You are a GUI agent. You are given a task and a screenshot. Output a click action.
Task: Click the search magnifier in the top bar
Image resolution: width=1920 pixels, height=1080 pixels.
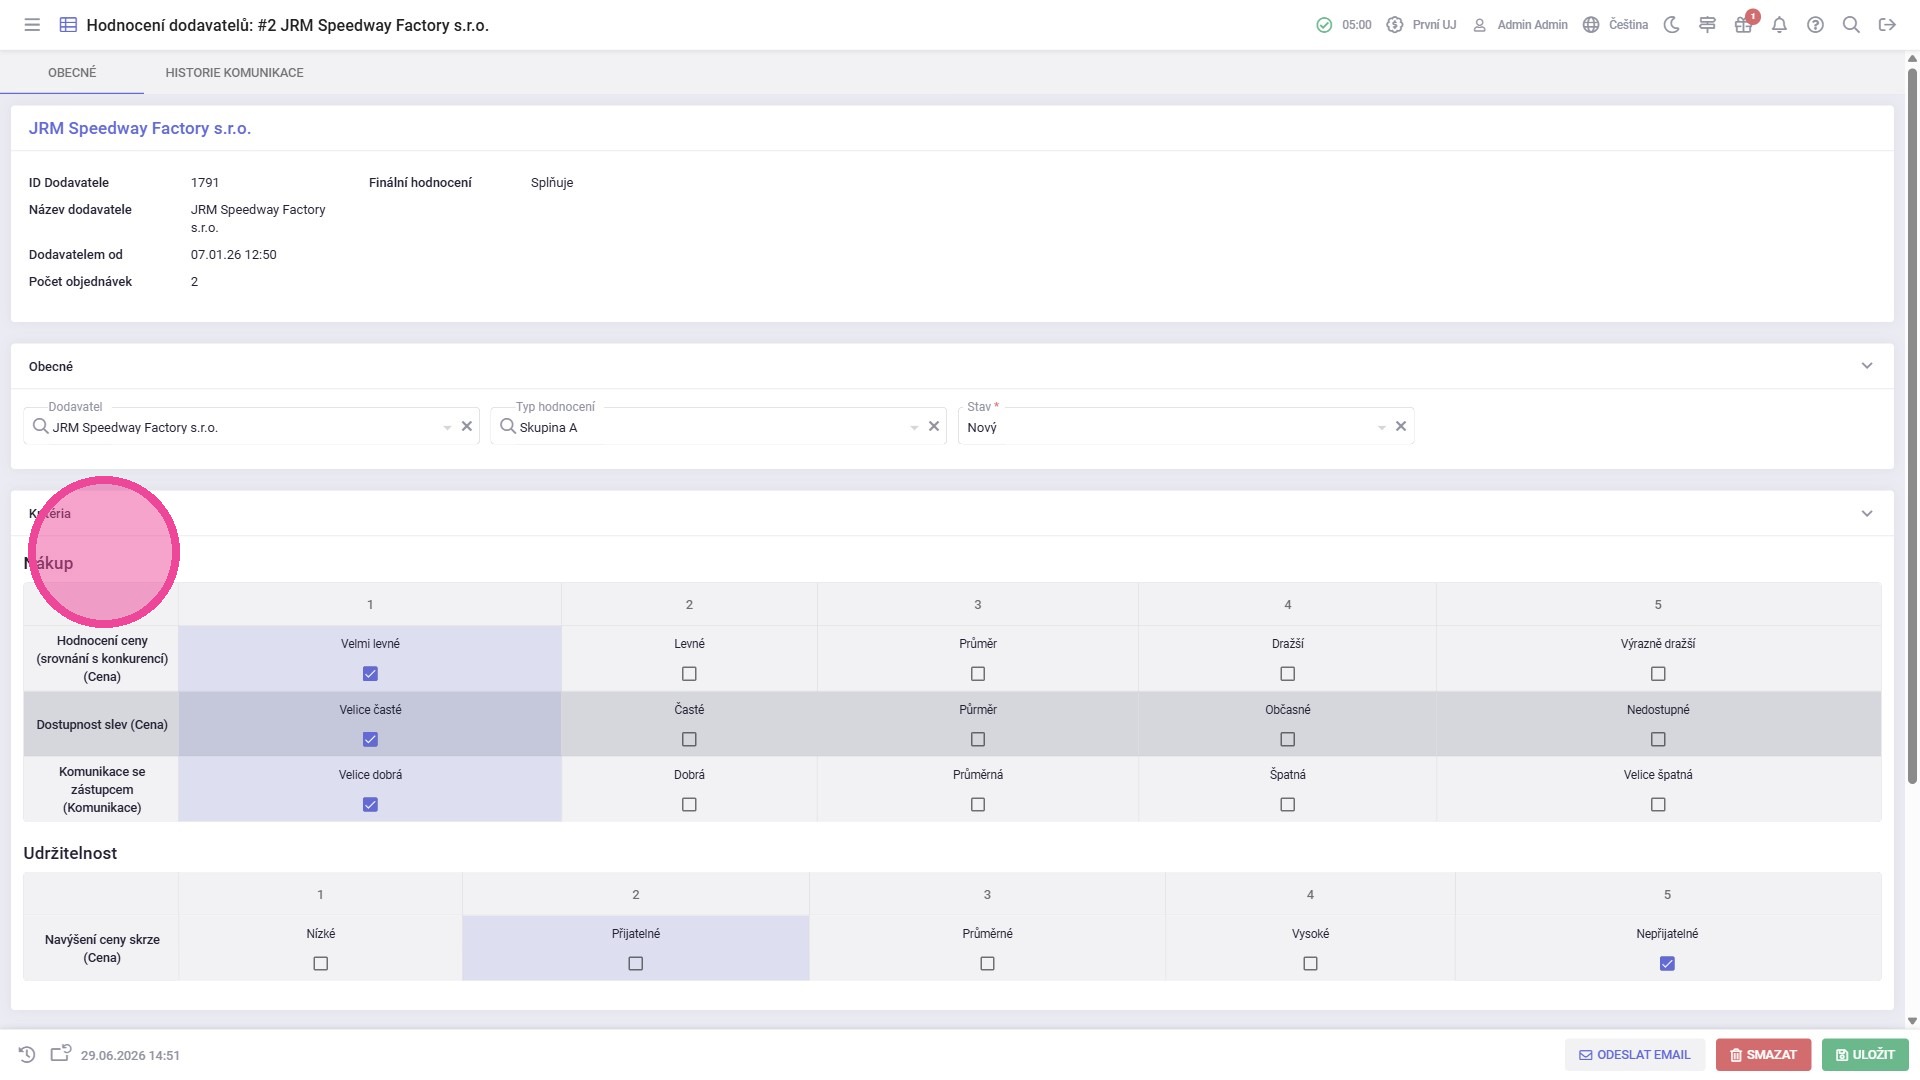point(1851,25)
